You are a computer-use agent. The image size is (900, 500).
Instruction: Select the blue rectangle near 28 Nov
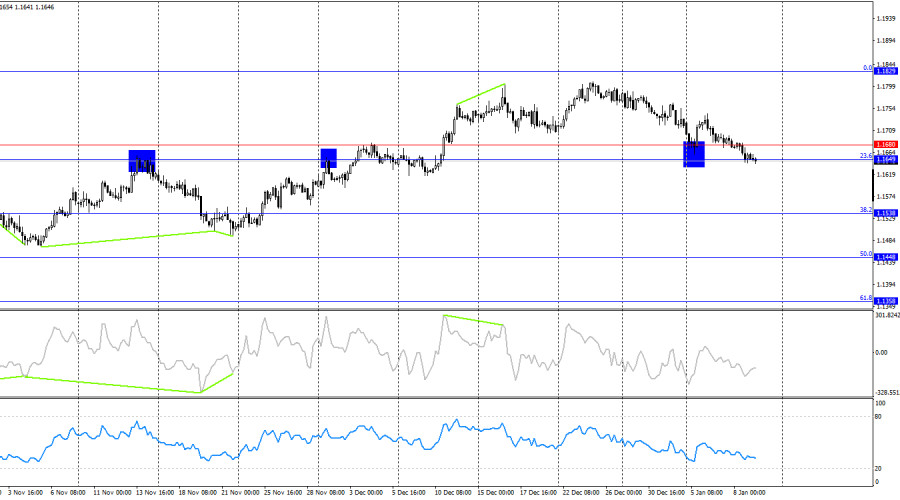click(328, 158)
